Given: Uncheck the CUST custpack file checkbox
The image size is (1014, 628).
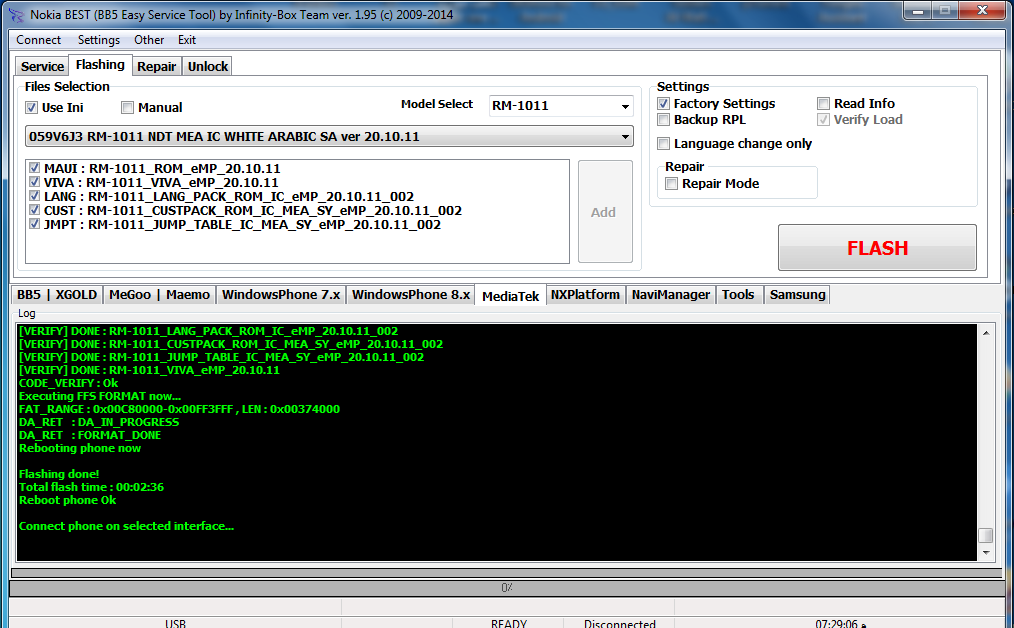Looking at the screenshot, I should pos(34,210).
